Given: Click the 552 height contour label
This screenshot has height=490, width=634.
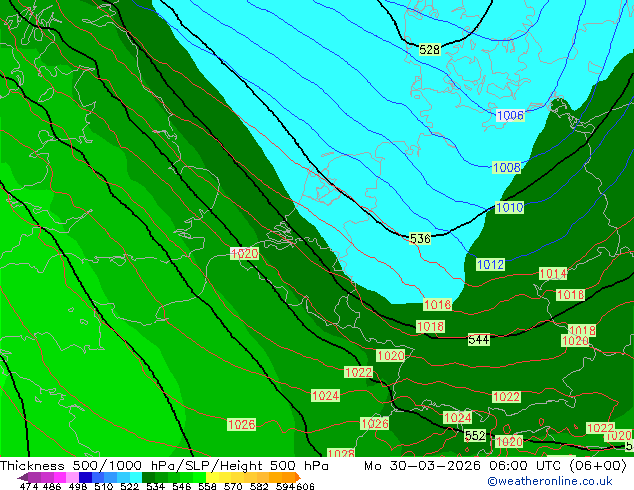Looking at the screenshot, I should tap(475, 435).
